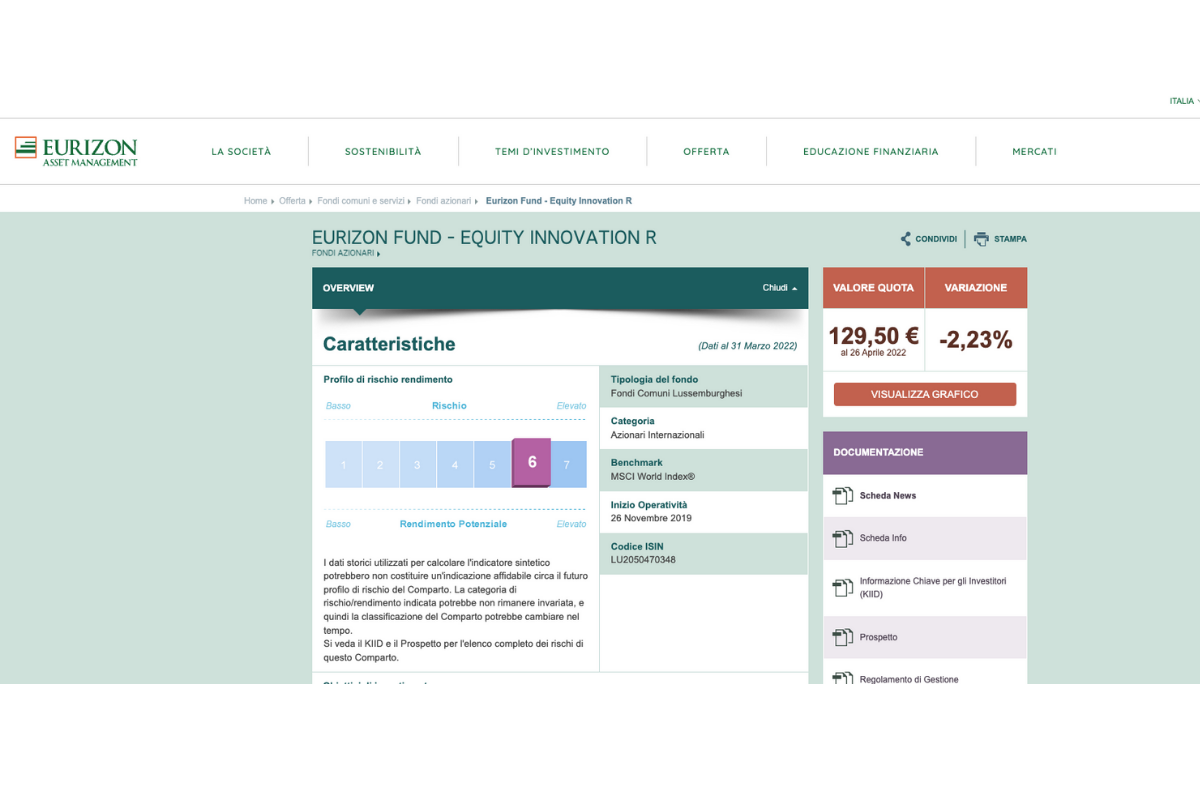Click the Regolamento di Gestione document icon
This screenshot has width=1200, height=800.
pos(842,678)
